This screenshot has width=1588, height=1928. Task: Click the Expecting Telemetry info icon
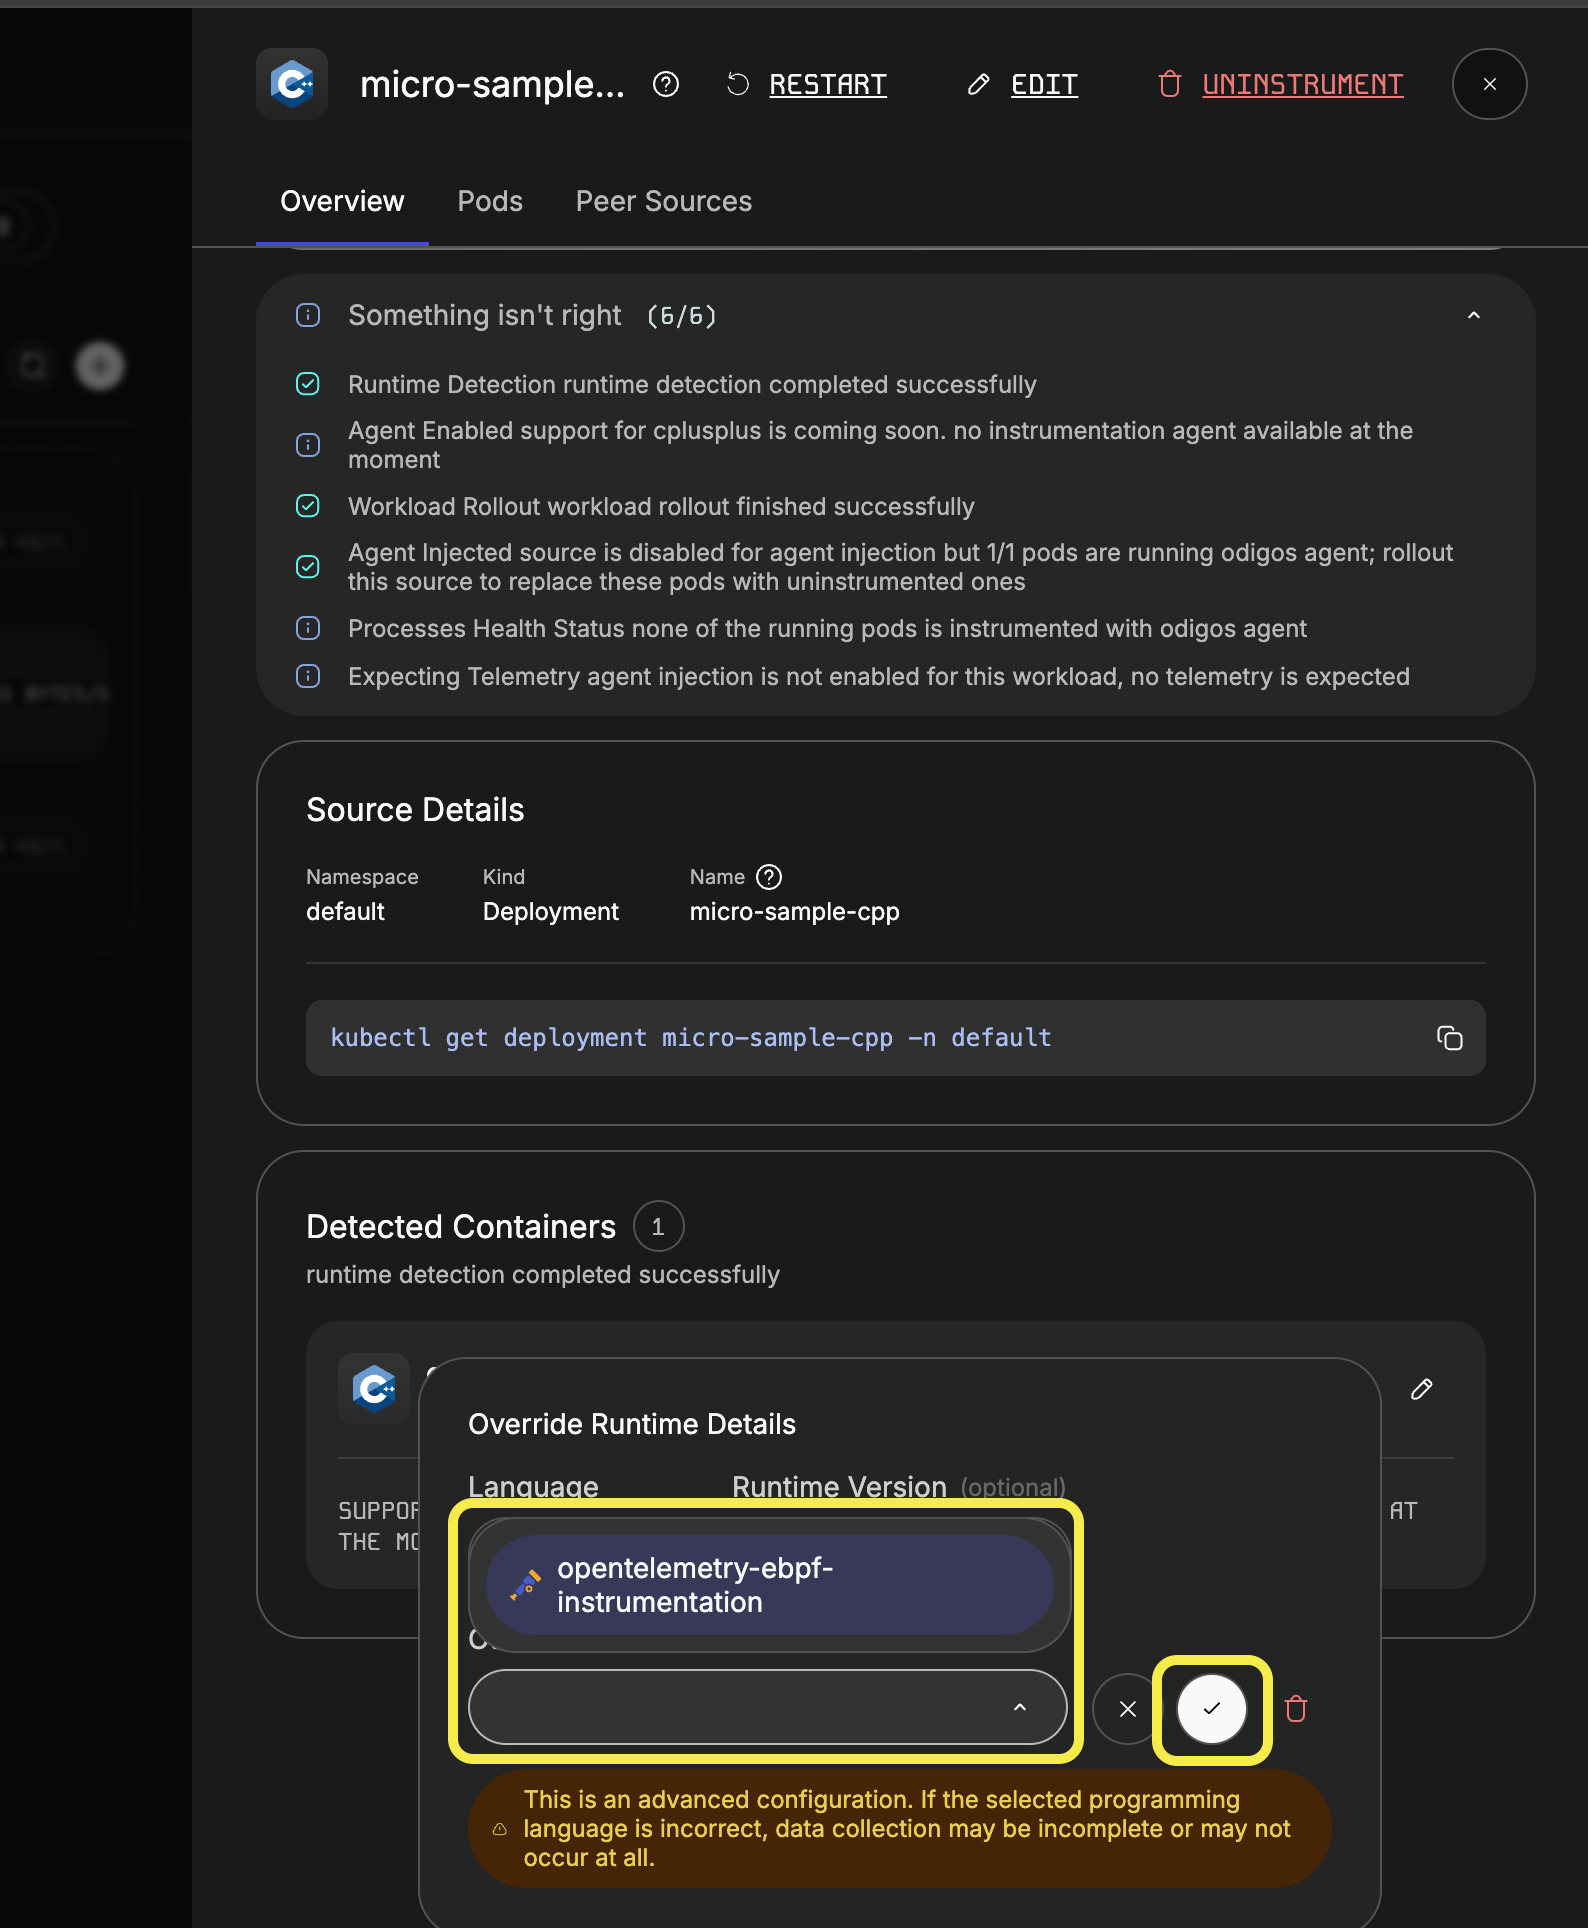coord(308,676)
